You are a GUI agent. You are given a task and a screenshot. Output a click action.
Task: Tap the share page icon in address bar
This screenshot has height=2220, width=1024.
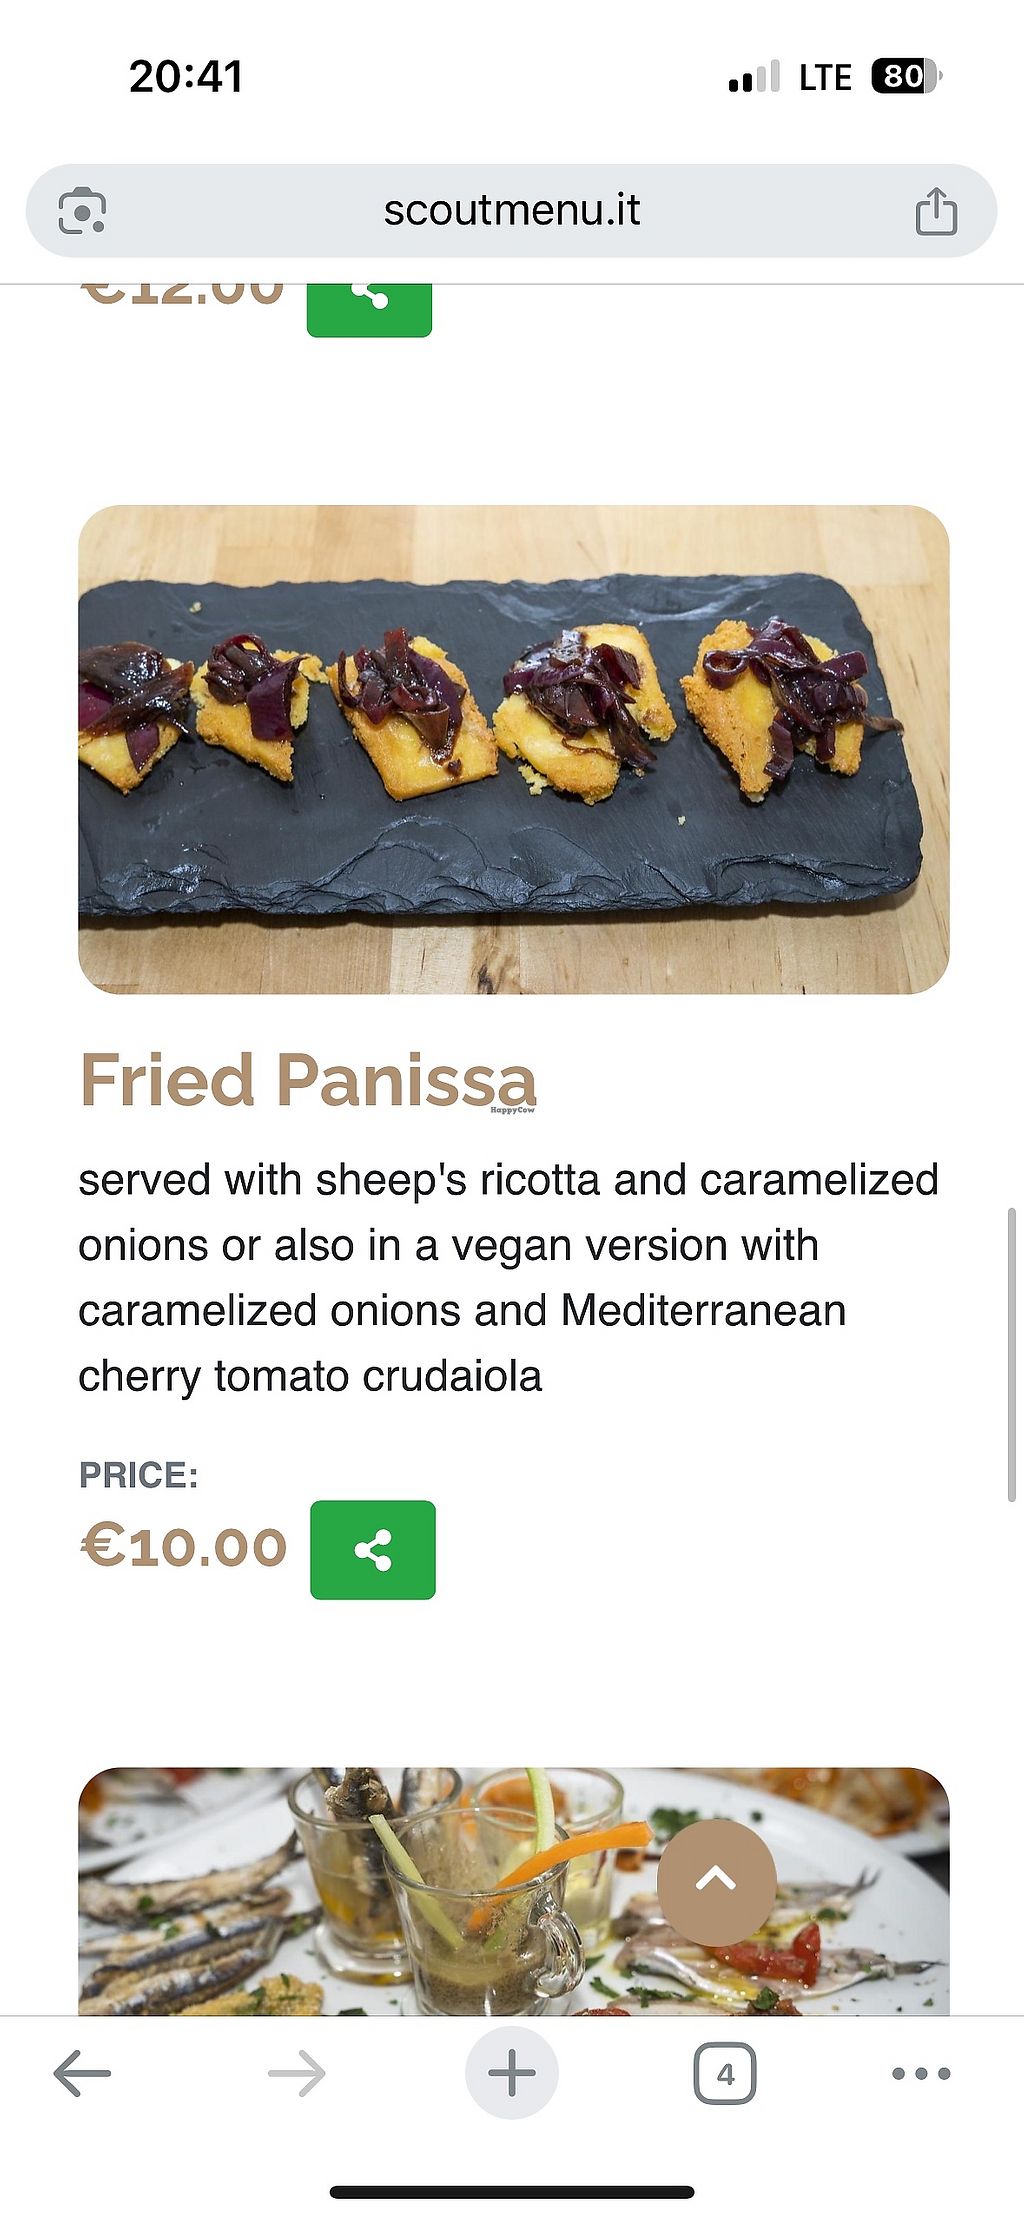coord(936,211)
